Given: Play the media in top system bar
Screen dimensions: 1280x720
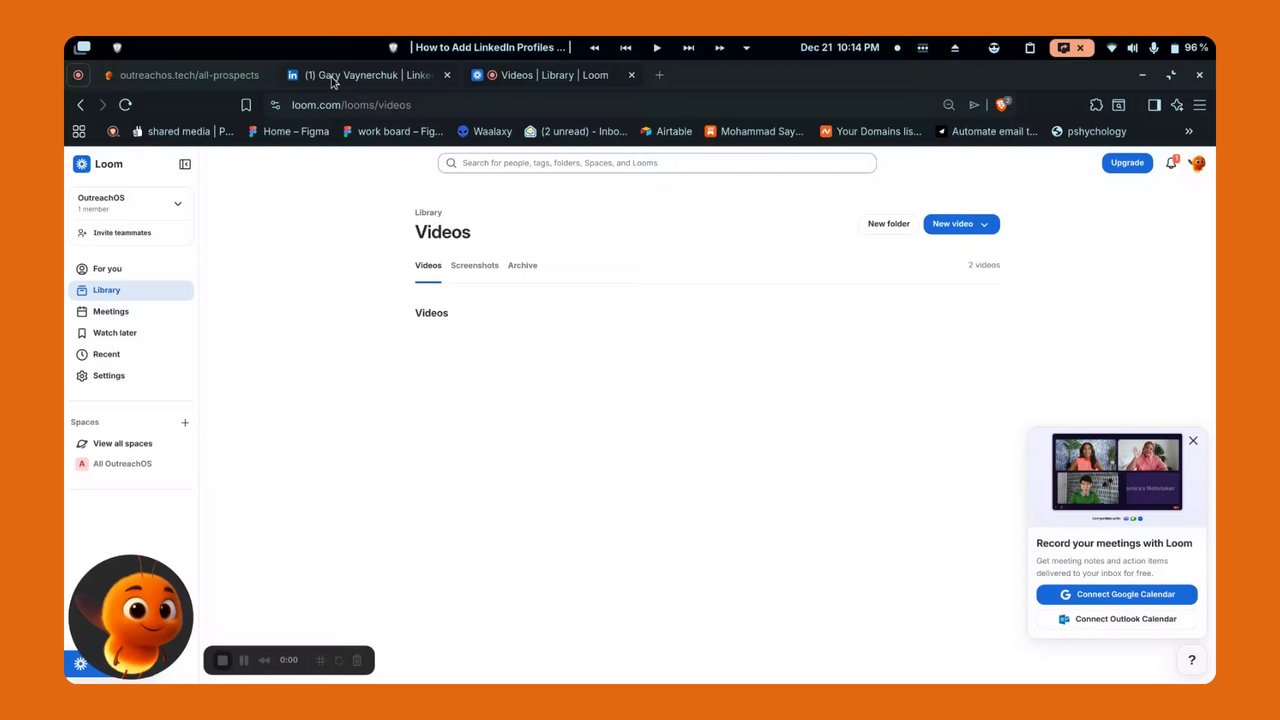Looking at the screenshot, I should (657, 47).
